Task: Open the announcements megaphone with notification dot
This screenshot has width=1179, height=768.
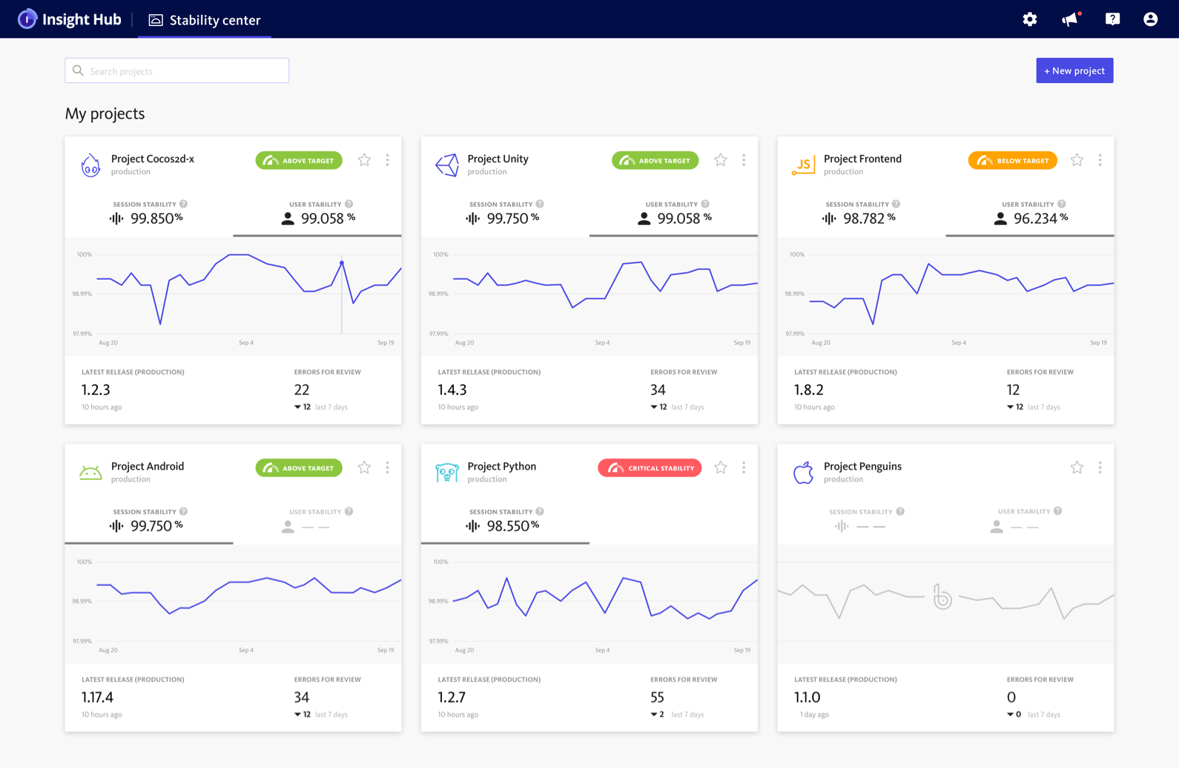Action: 1069,18
